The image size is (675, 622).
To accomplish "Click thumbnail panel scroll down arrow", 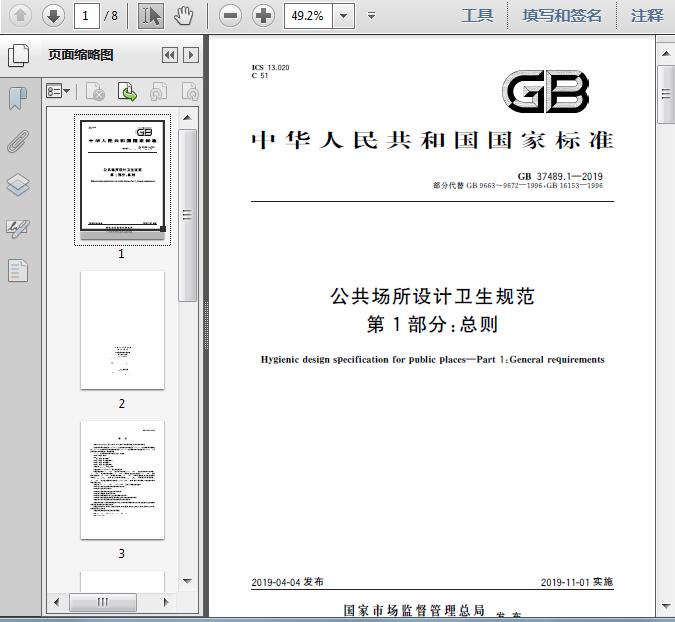I will click(187, 581).
